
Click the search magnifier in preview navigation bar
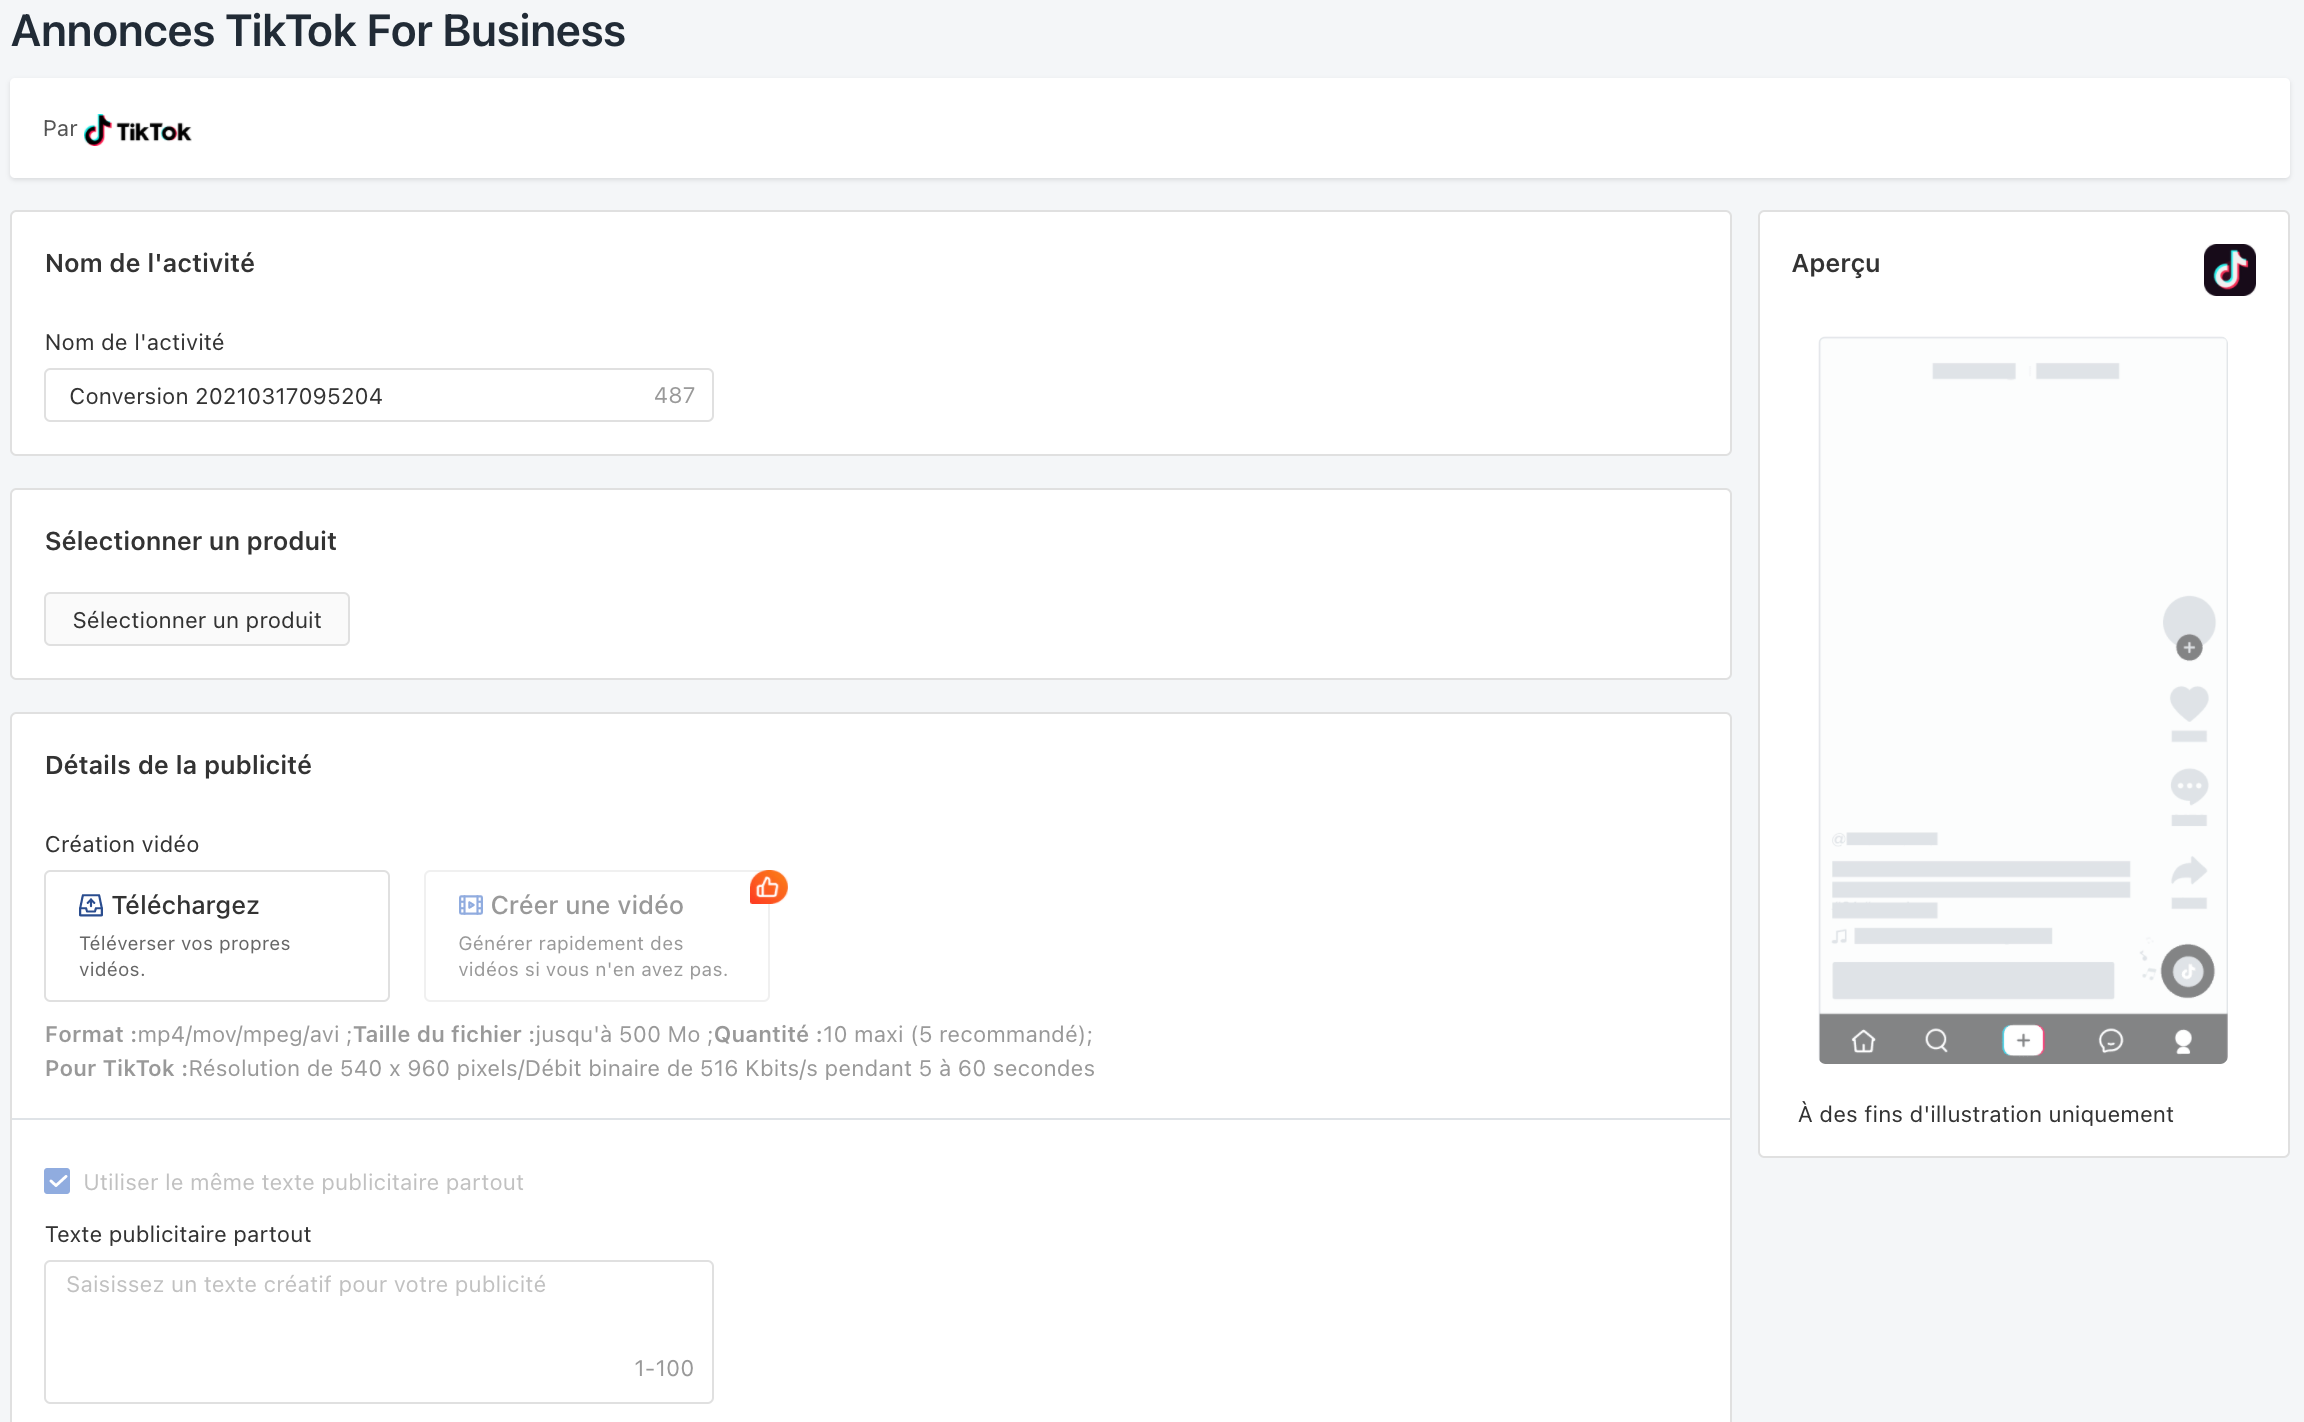click(1937, 1041)
